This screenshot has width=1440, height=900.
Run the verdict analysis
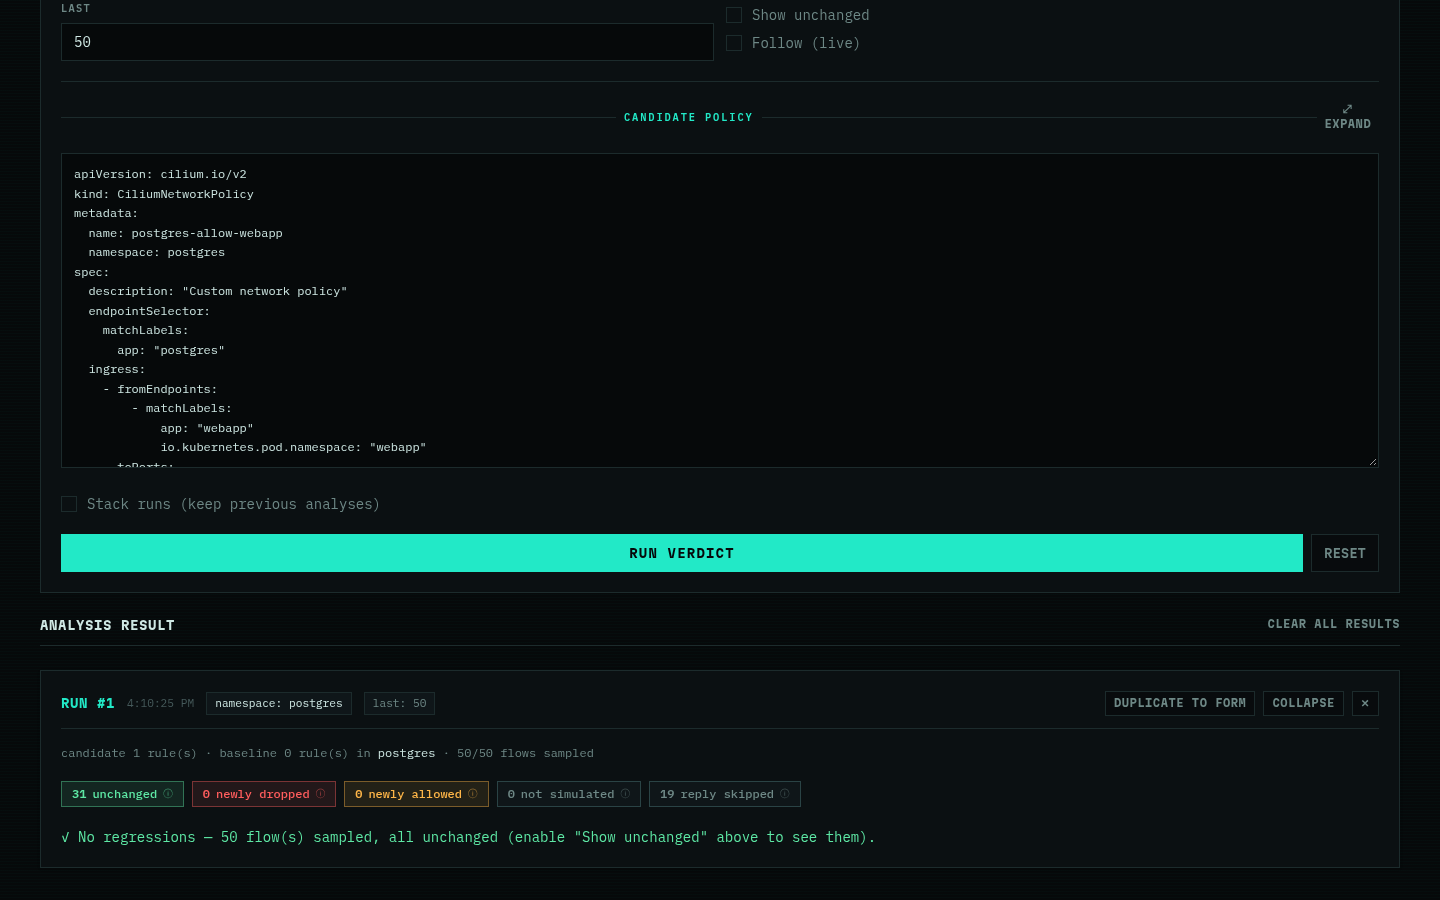pyautogui.click(x=682, y=553)
